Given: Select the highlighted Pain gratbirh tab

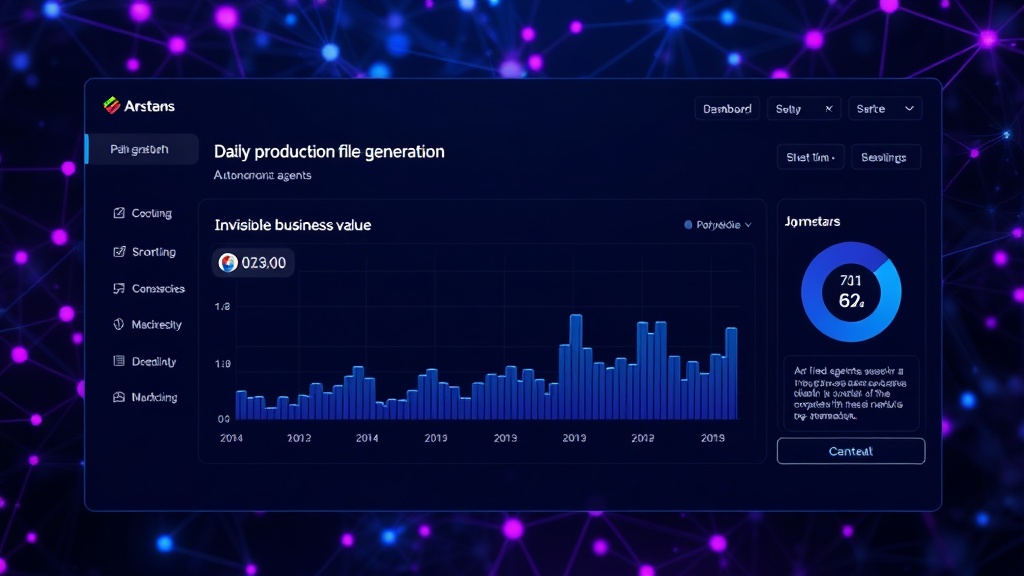Looking at the screenshot, I should pos(142,150).
